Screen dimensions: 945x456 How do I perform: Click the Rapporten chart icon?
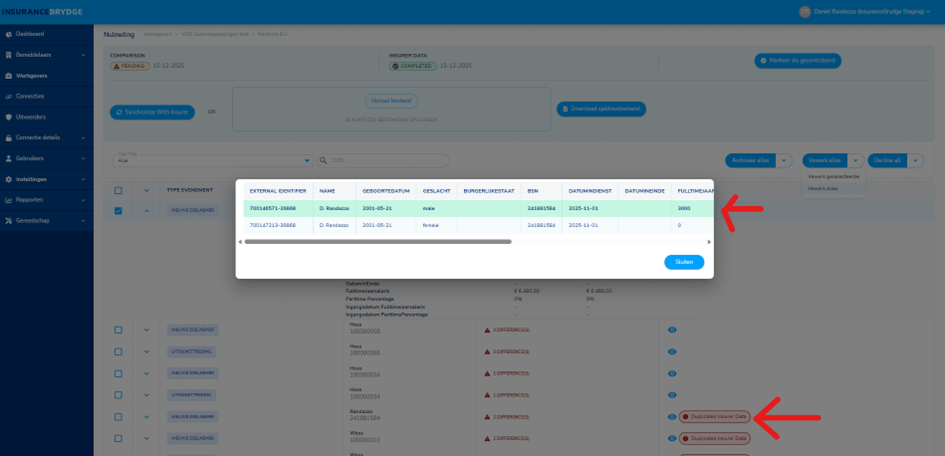(8, 199)
